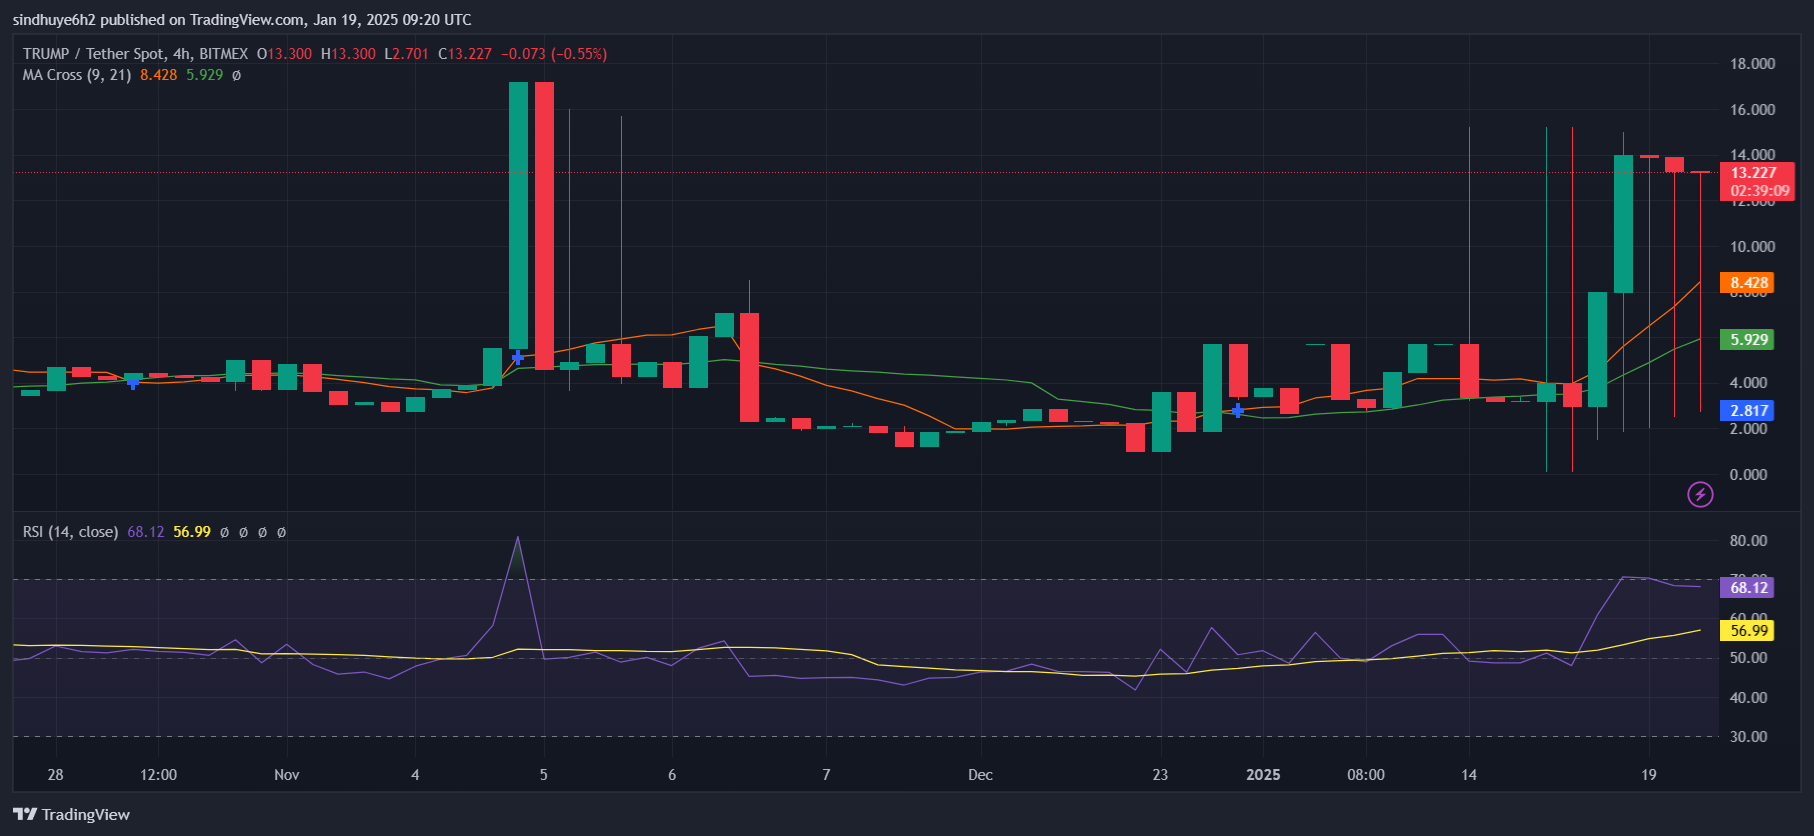Click the 02:39:09 candle countdown timer

coord(1760,190)
